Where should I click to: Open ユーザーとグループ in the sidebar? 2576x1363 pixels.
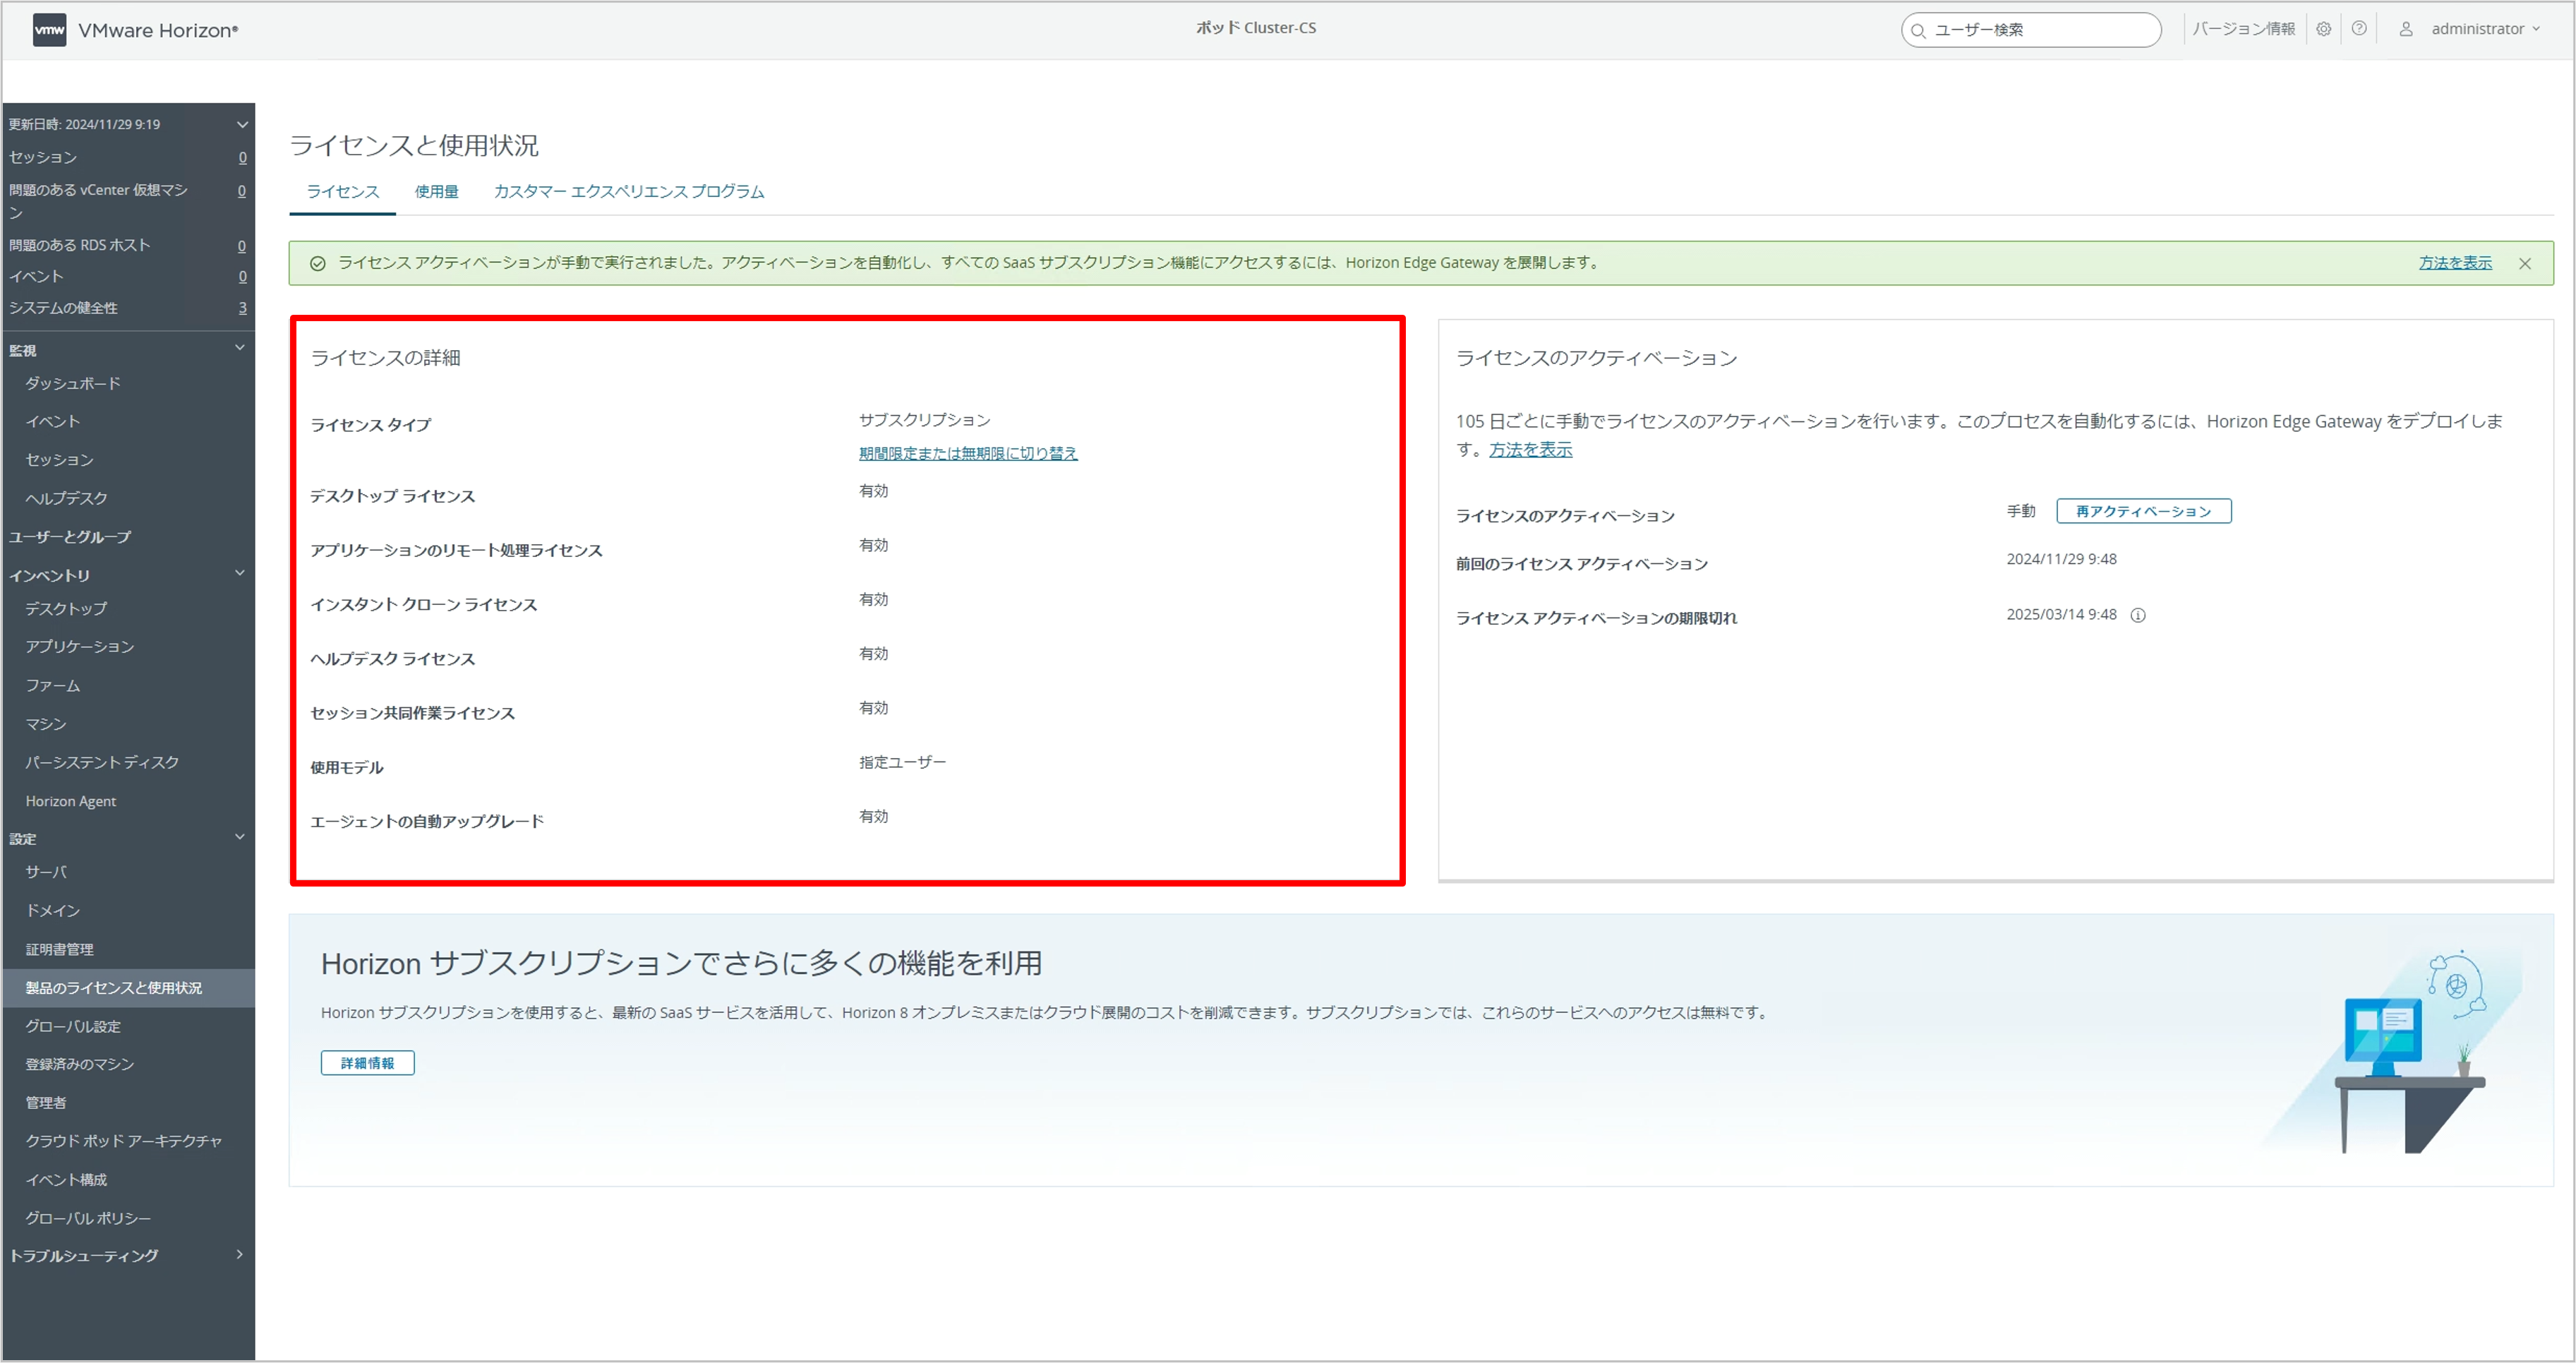pos(70,537)
